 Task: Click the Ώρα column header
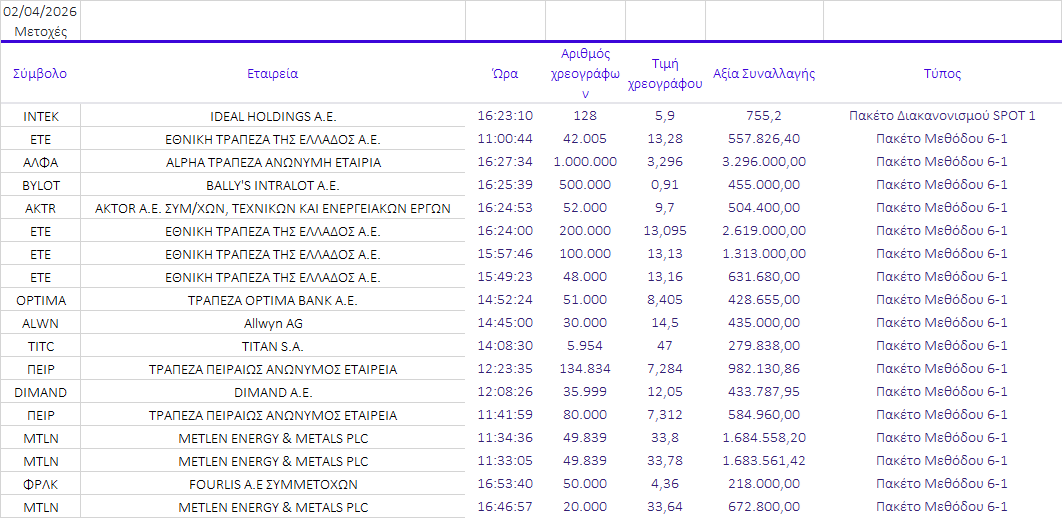(505, 74)
